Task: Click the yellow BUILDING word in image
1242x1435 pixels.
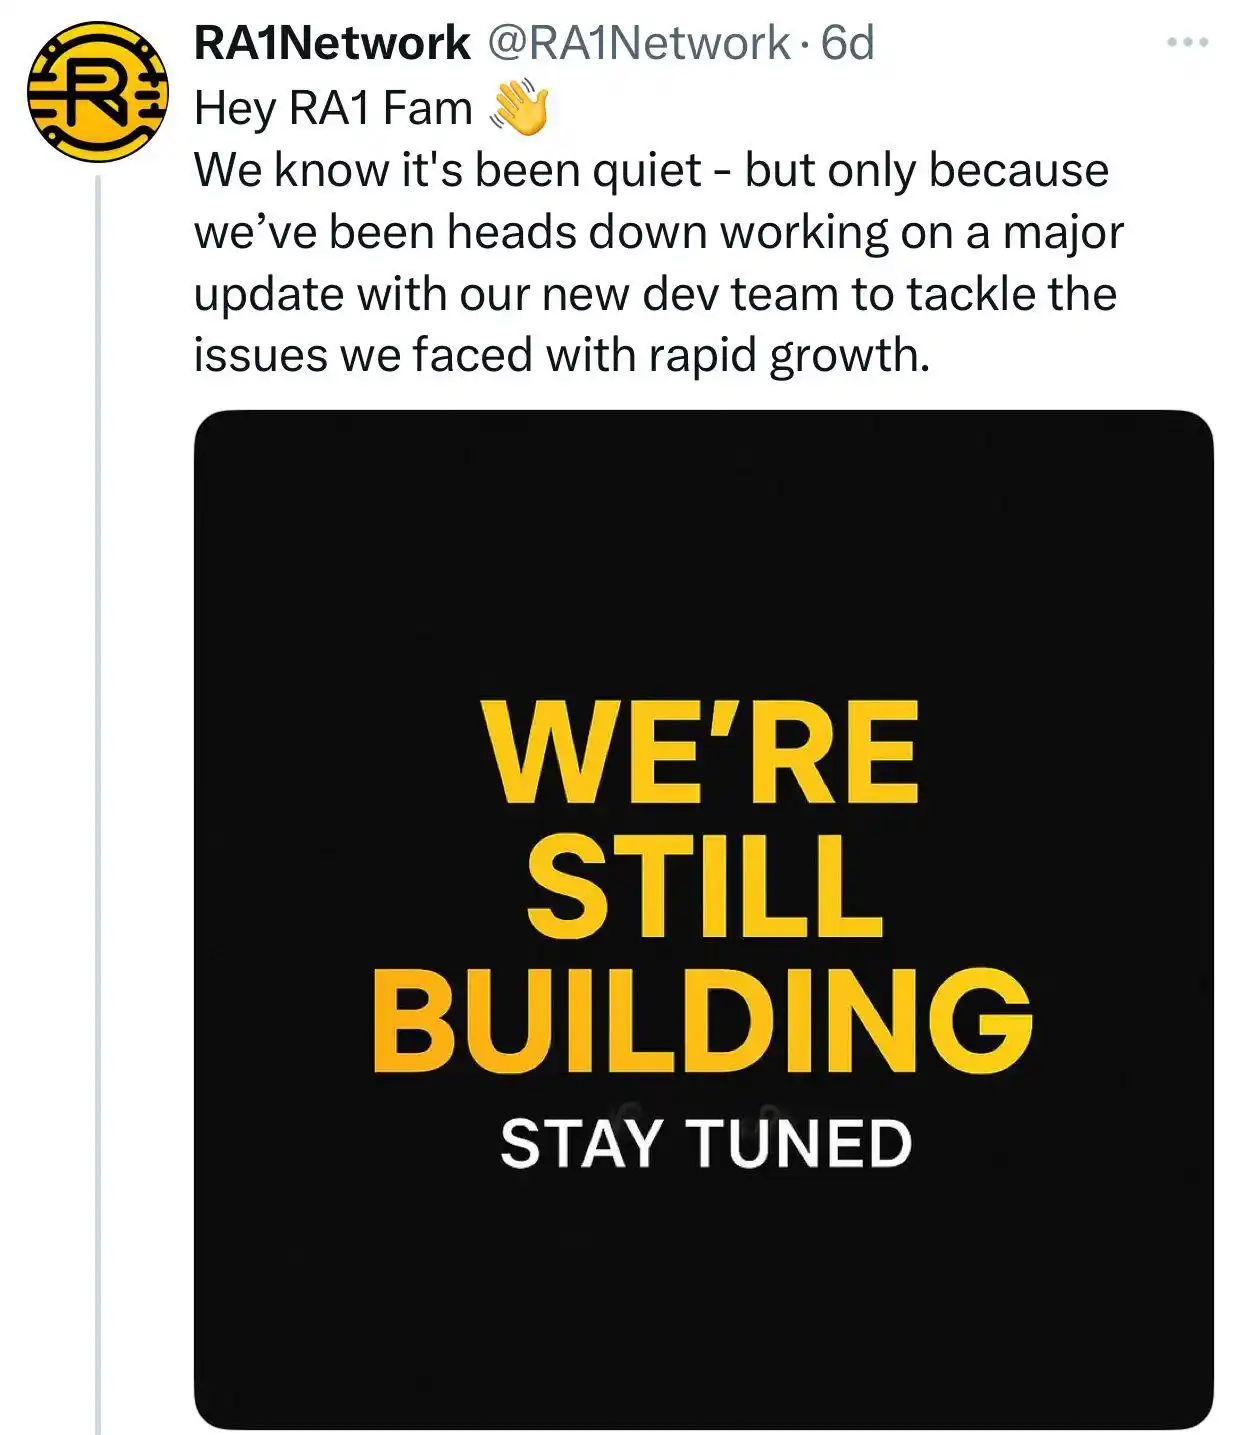Action: point(702,1020)
